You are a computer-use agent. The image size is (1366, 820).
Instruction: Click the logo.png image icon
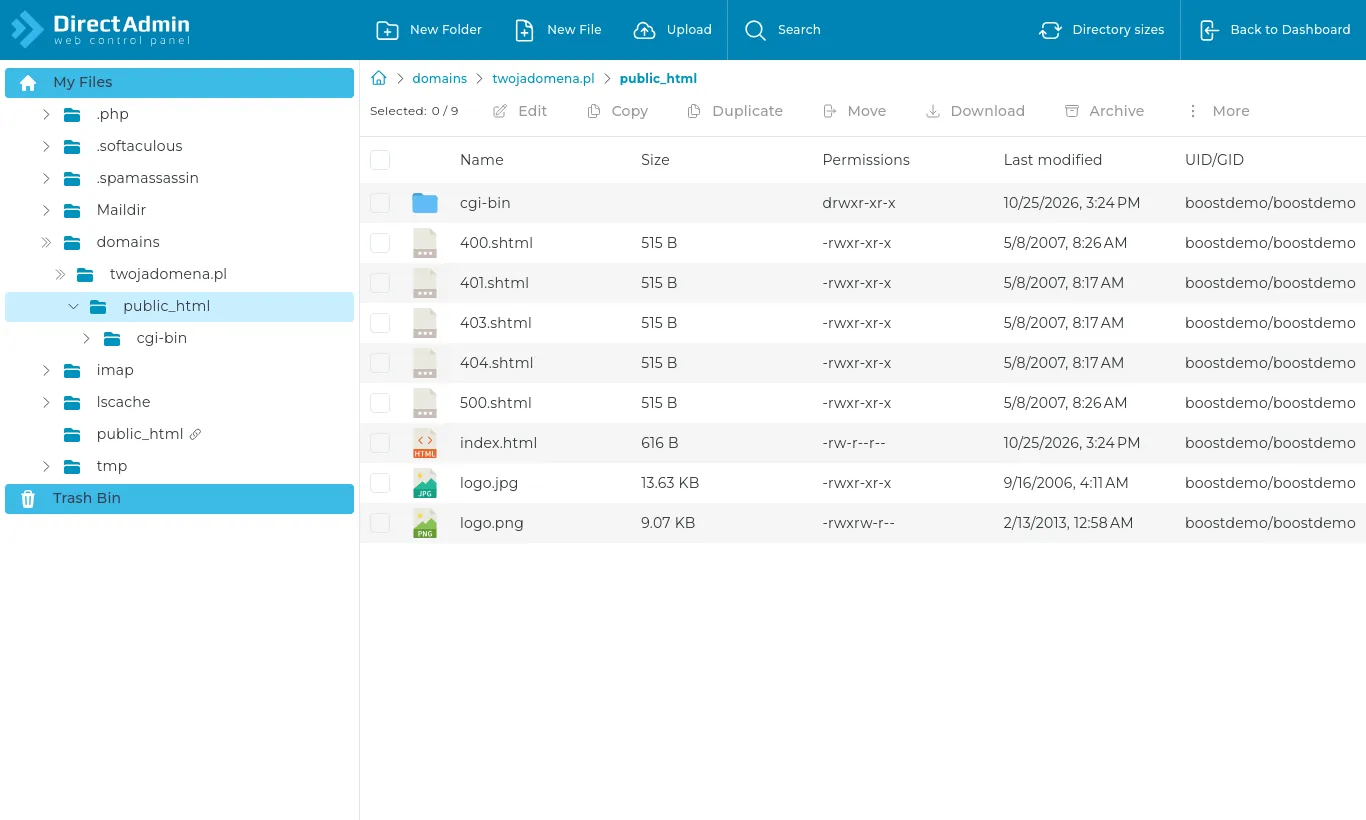425,523
